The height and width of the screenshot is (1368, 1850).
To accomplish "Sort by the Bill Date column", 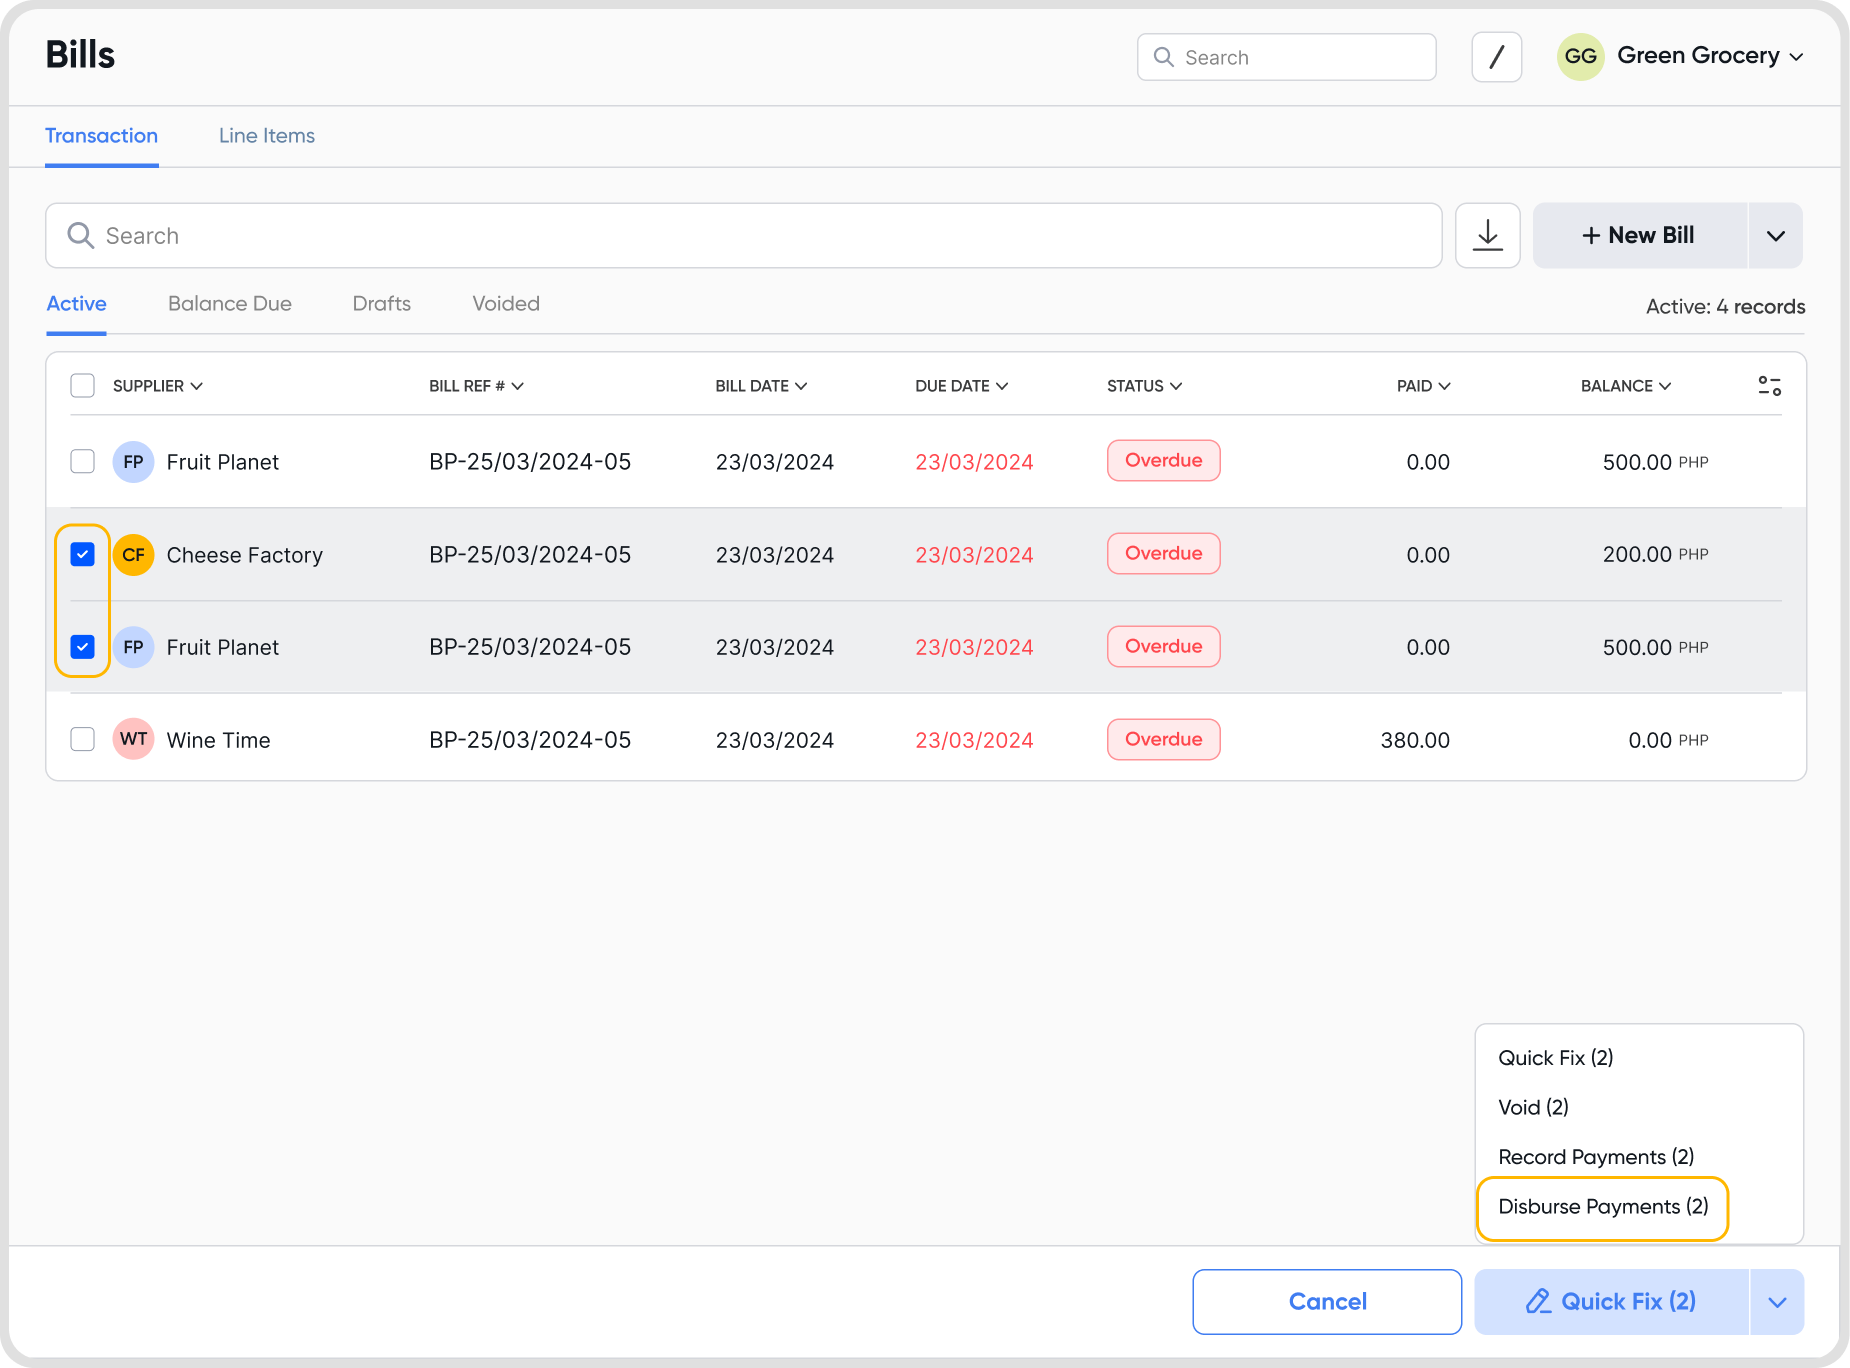I will coord(761,386).
